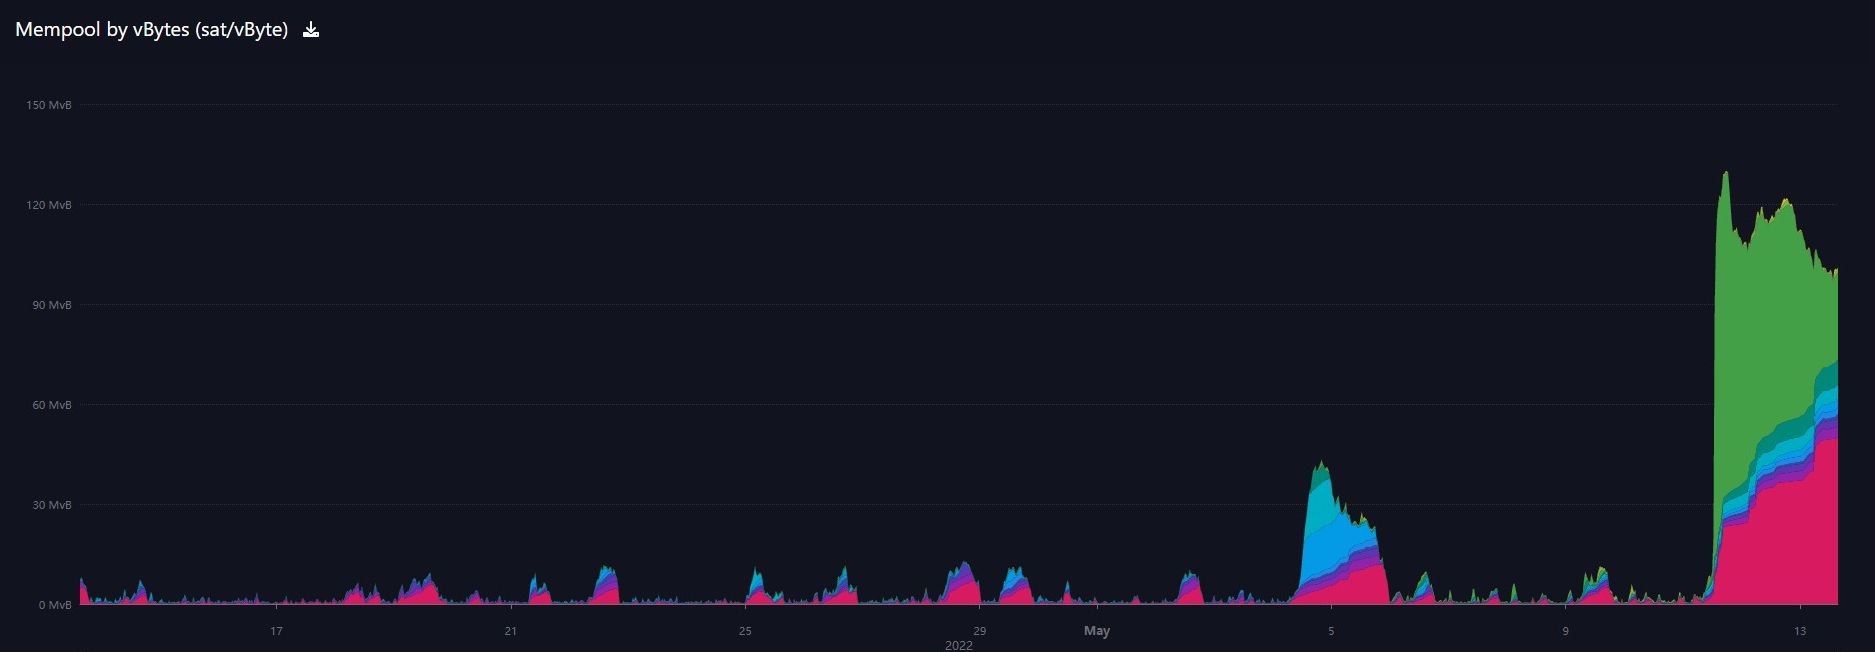Select the 120 MvB axis label
Screen dimensions: 1875x652
coord(49,205)
